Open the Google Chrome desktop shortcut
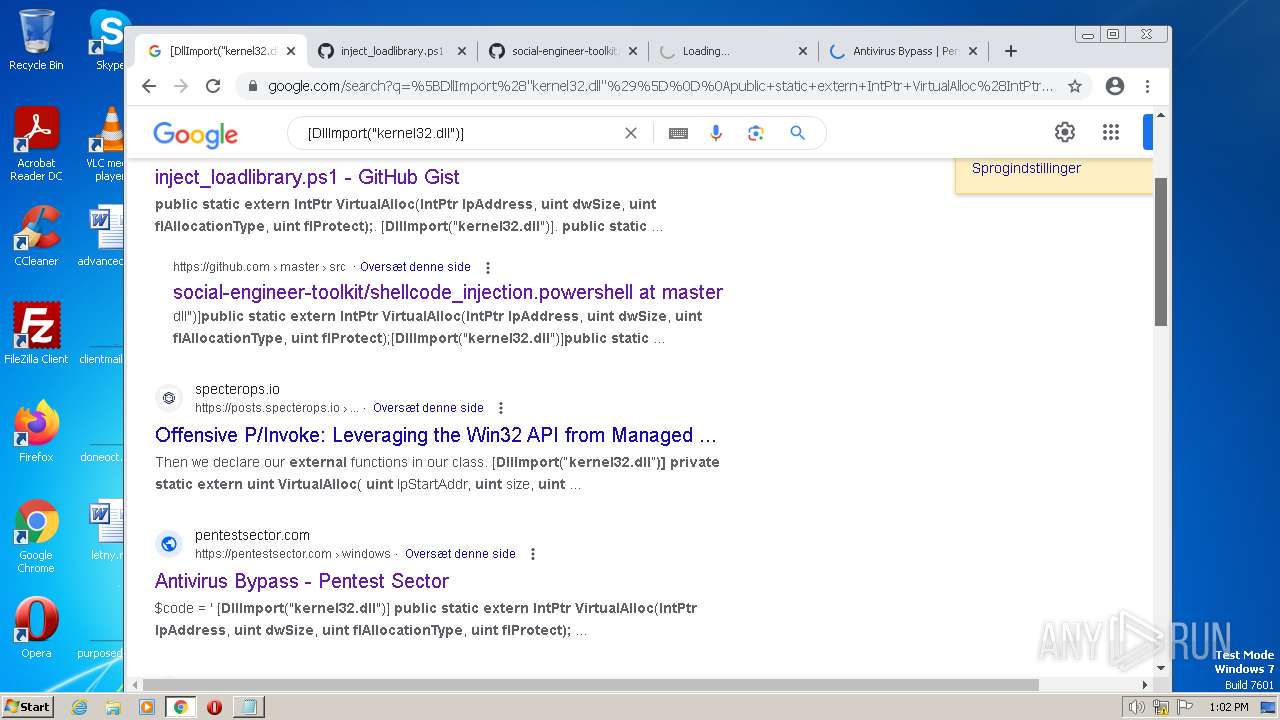 pyautogui.click(x=36, y=537)
